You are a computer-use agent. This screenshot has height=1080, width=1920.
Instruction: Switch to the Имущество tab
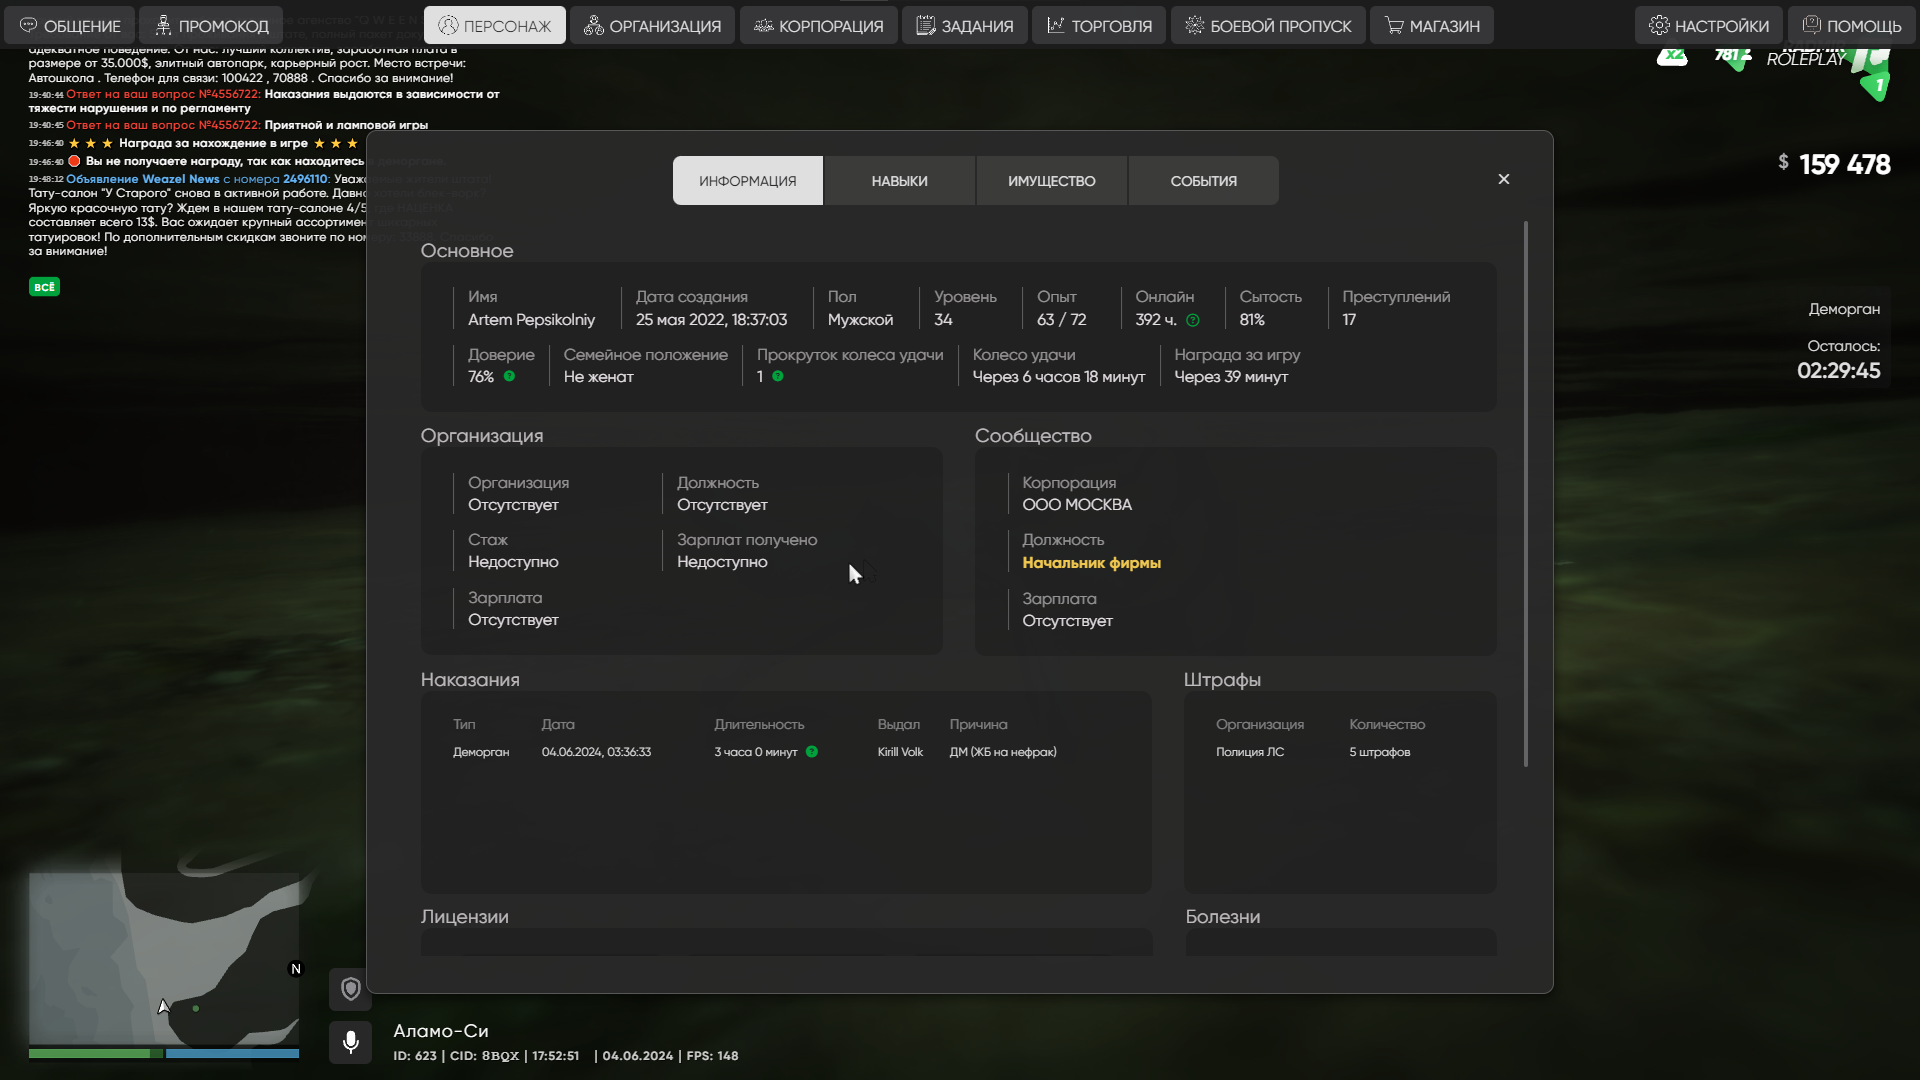(1051, 181)
